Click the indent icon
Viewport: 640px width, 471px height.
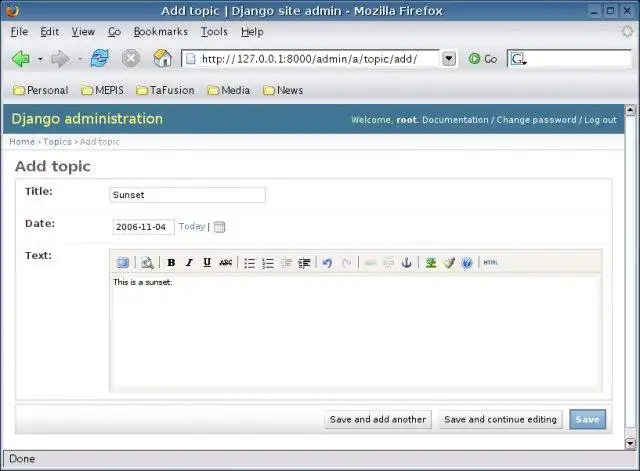pos(304,263)
